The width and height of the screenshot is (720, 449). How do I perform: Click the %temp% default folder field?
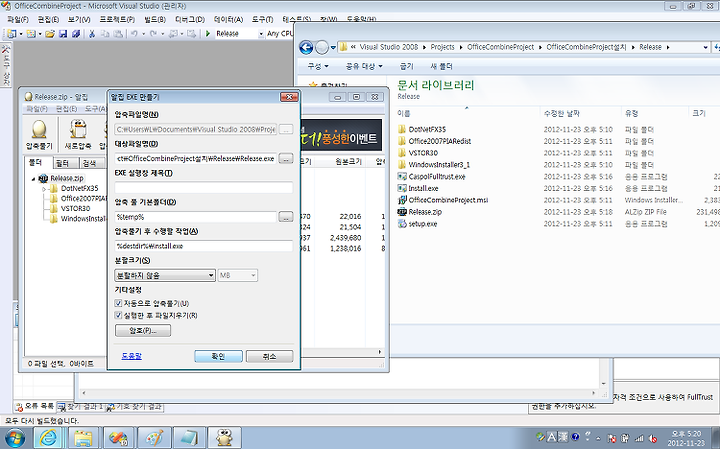(x=196, y=217)
